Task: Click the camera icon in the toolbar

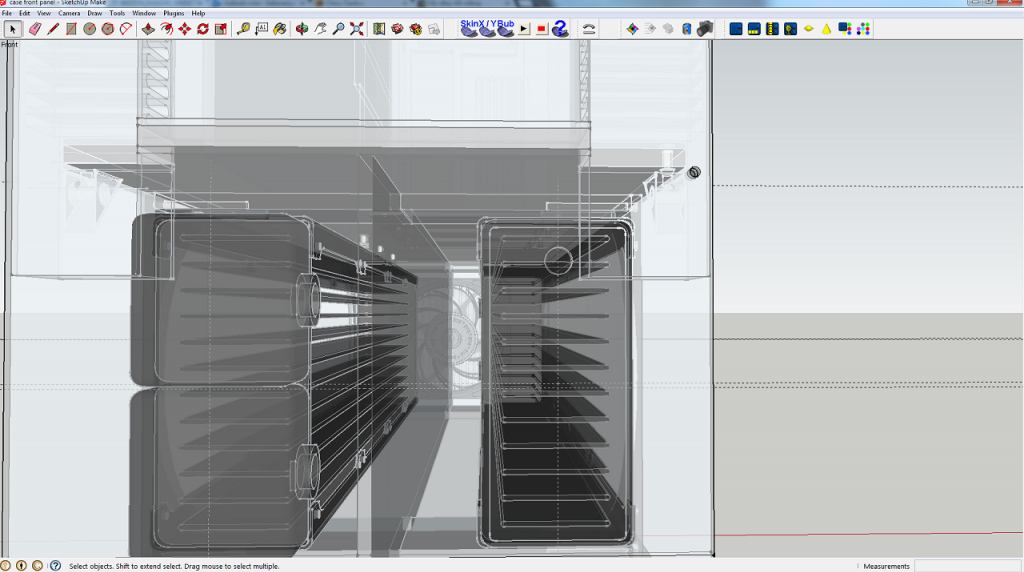Action: click(705, 29)
